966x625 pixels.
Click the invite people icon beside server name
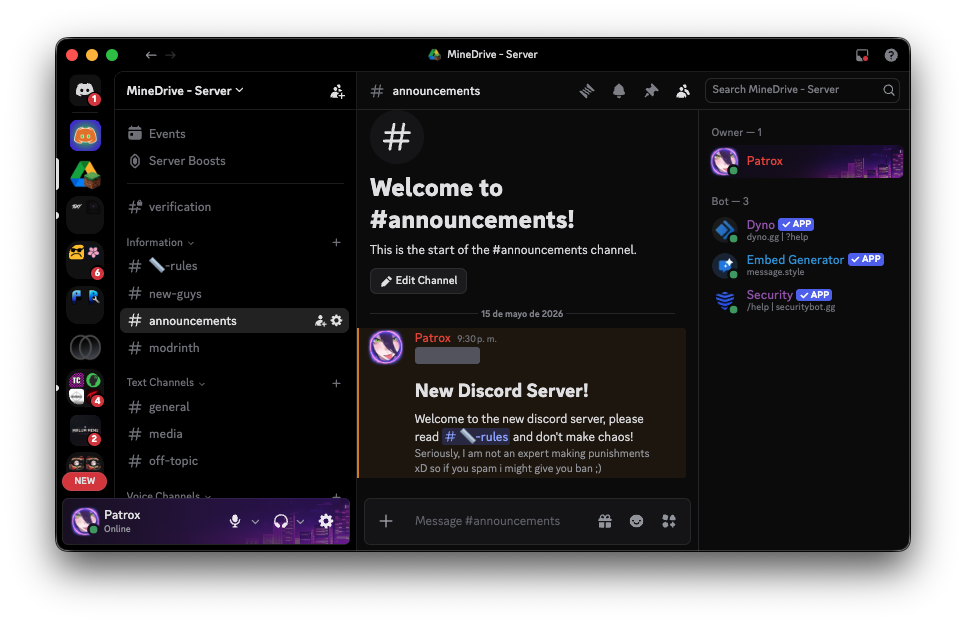click(x=337, y=92)
